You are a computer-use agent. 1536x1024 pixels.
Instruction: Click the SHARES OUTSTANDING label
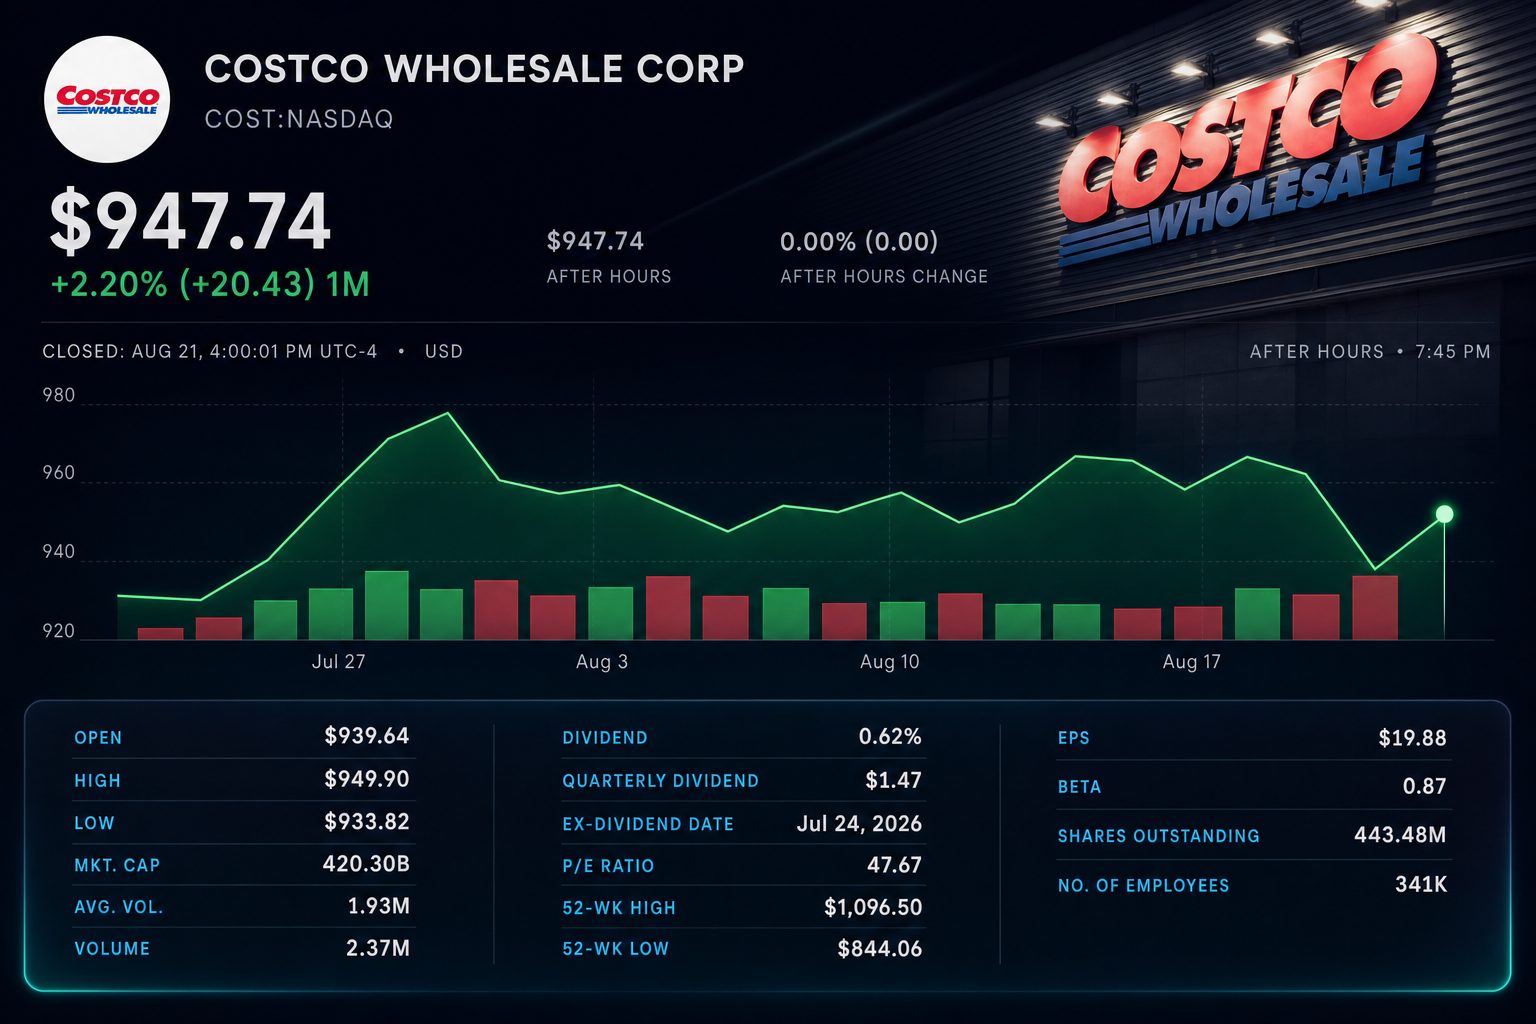[x=1159, y=836]
